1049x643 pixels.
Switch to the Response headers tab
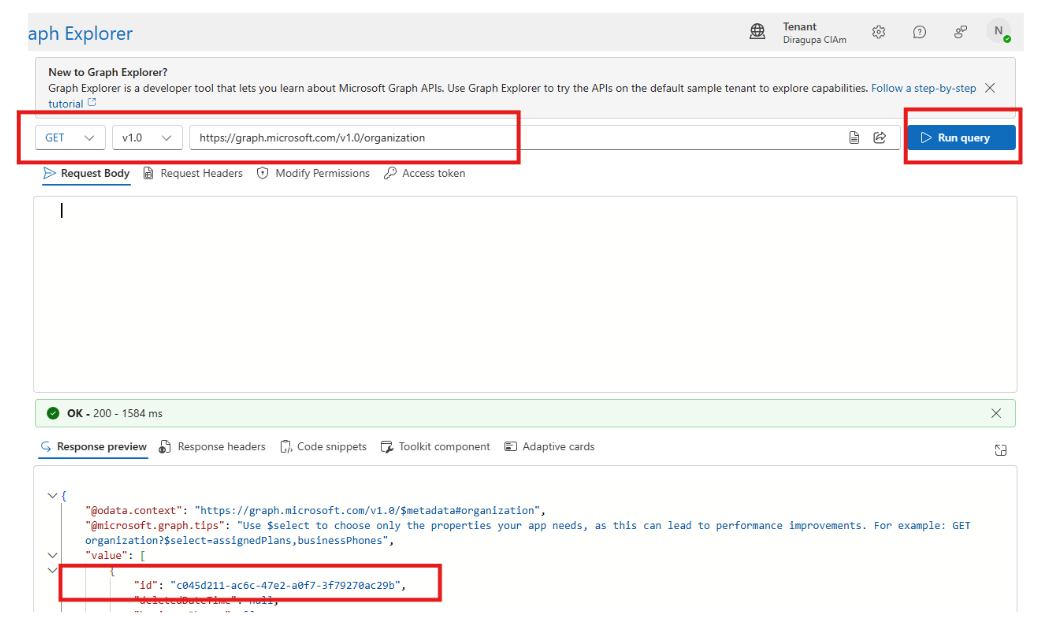[212, 447]
